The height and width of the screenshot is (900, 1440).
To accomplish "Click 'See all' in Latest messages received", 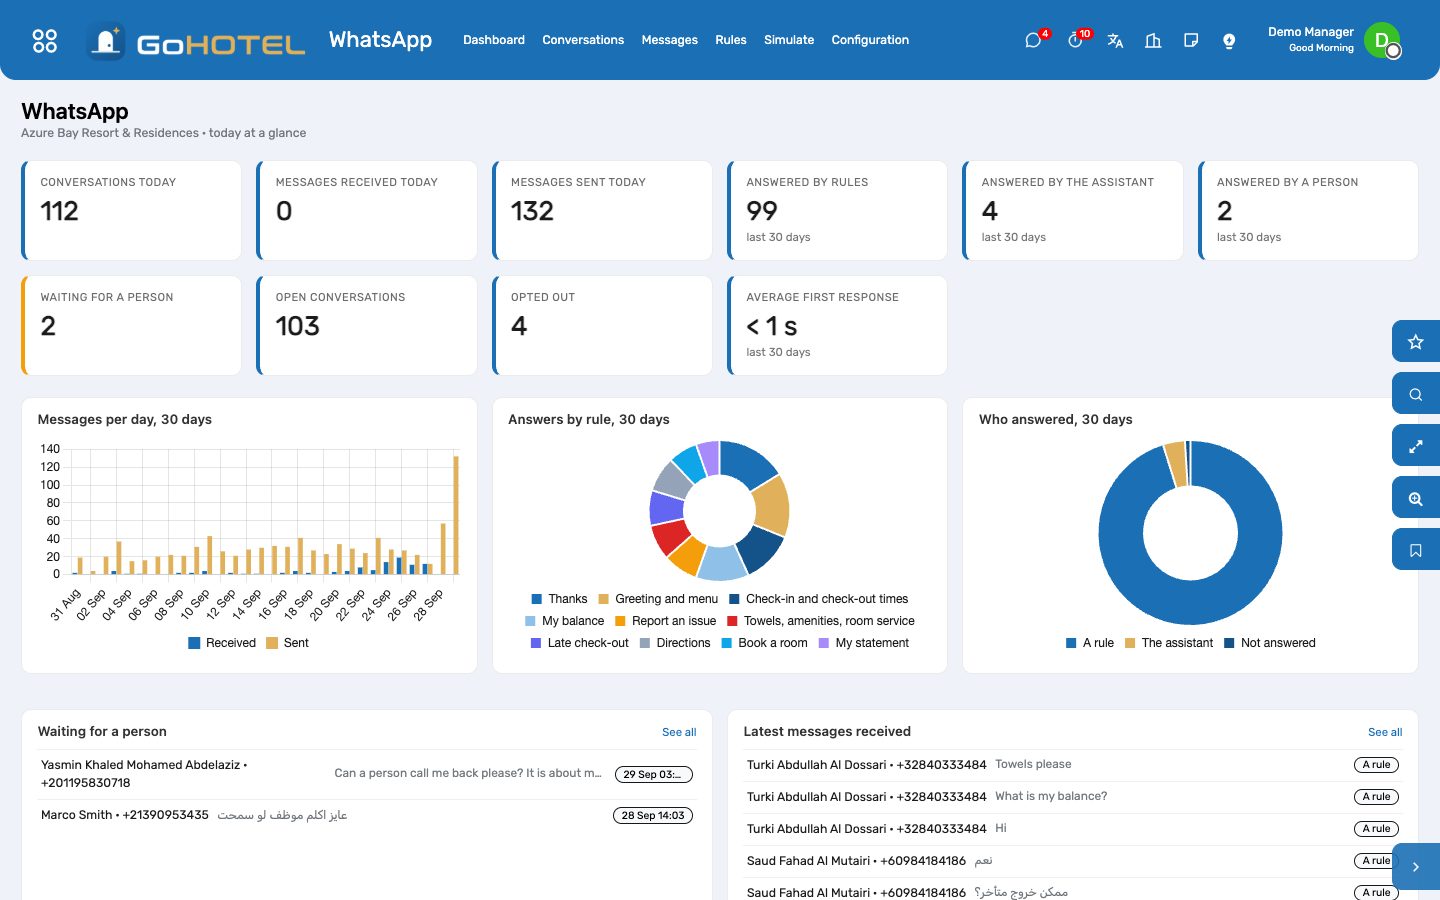I will 1385,732.
